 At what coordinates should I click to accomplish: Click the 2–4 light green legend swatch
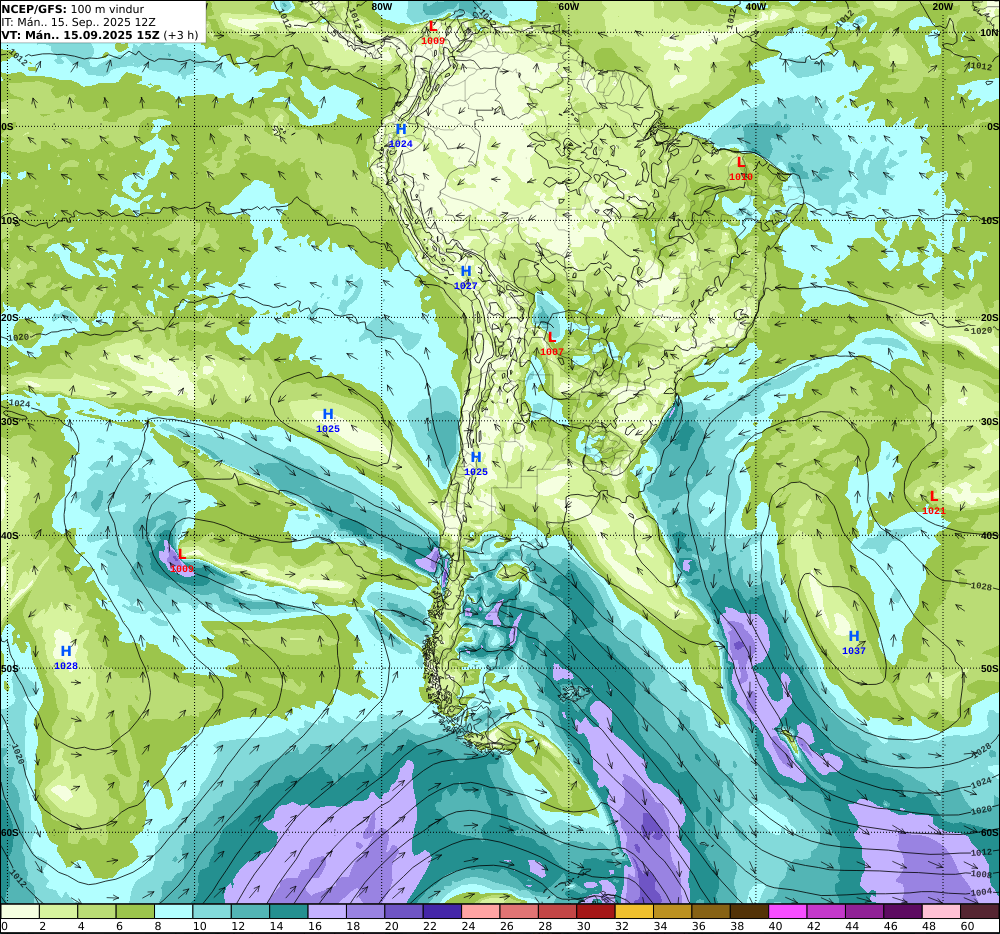(x=59, y=911)
